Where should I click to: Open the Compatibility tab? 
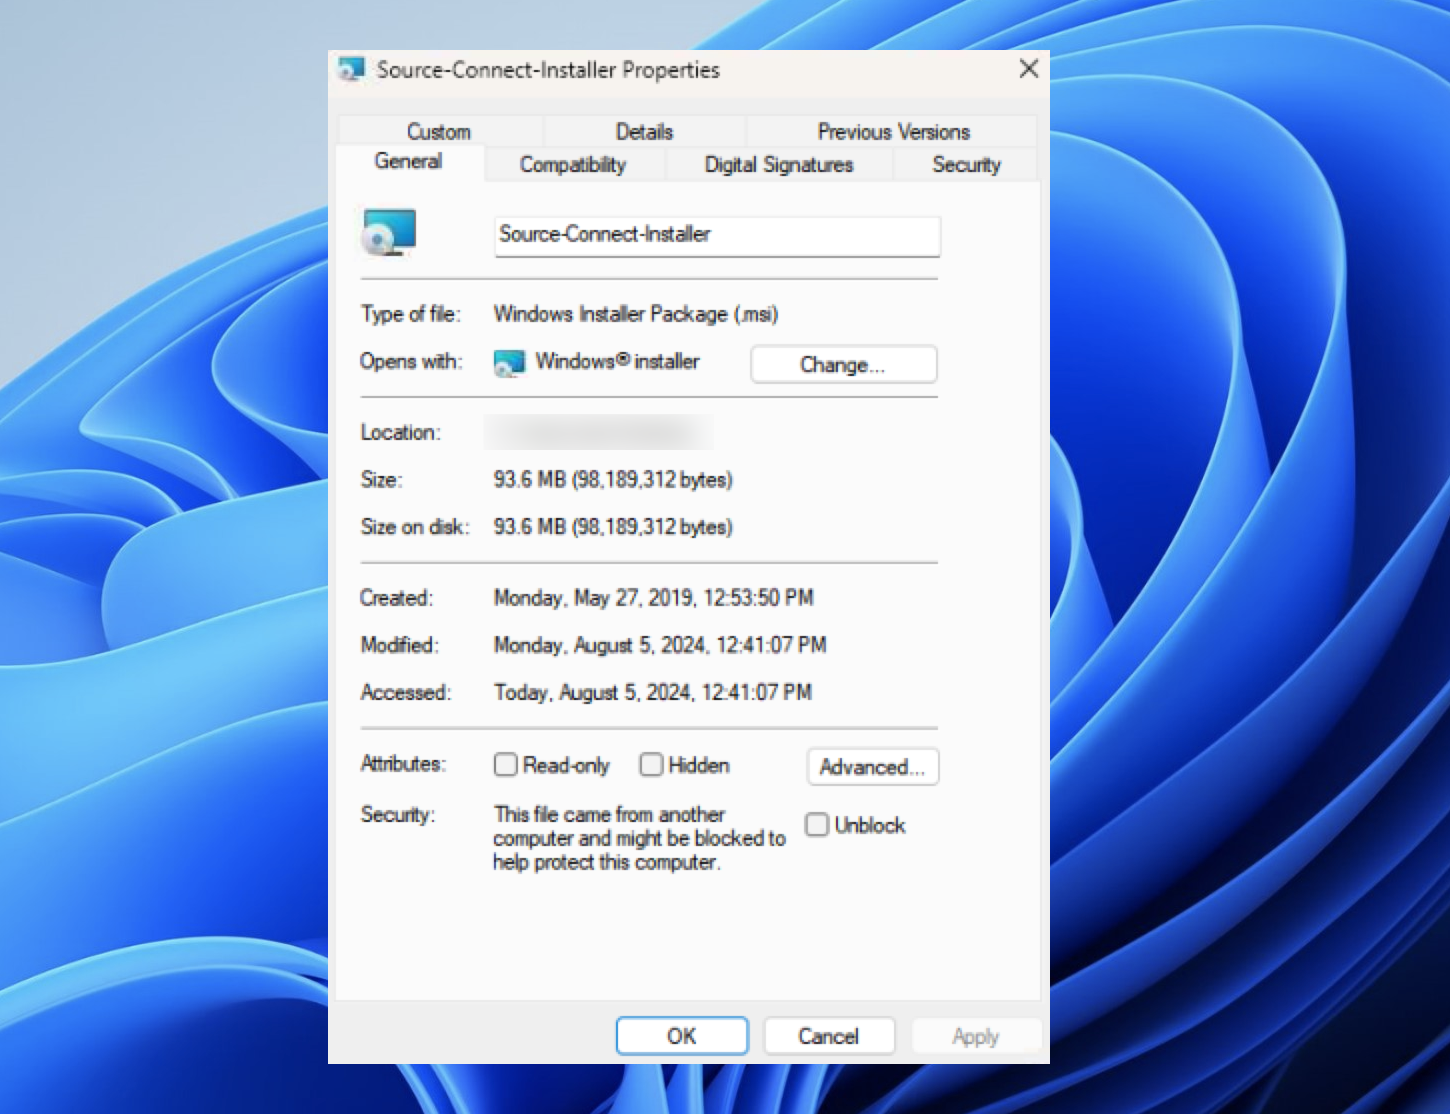tap(572, 165)
